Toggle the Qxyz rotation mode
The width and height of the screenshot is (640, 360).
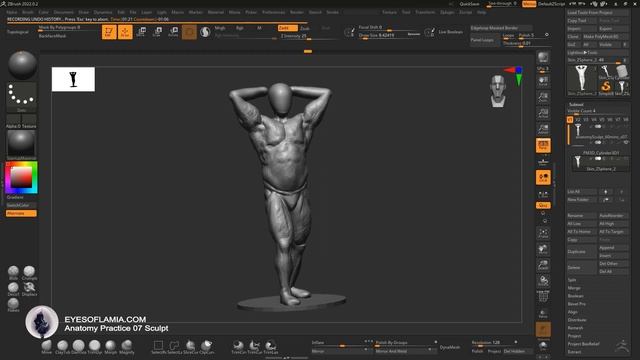[543, 205]
